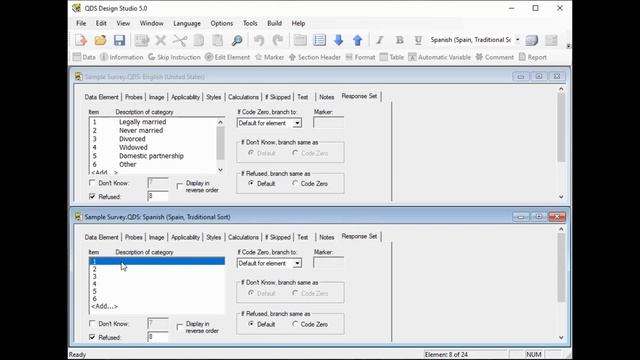
Task: Click Refused code field in Spanish window
Action: [158, 337]
